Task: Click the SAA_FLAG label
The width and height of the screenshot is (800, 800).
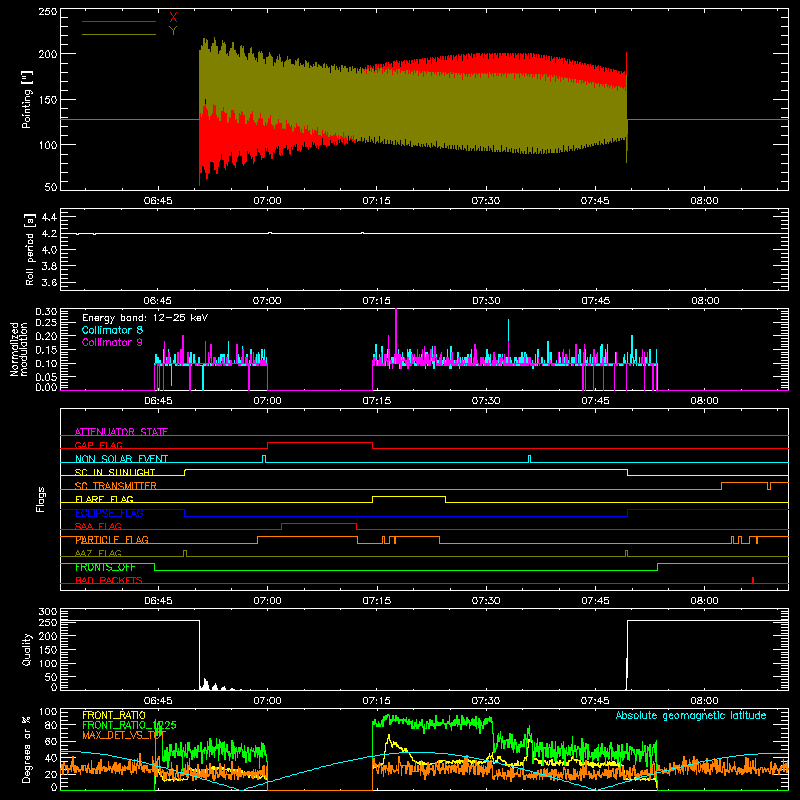Action: (98, 526)
